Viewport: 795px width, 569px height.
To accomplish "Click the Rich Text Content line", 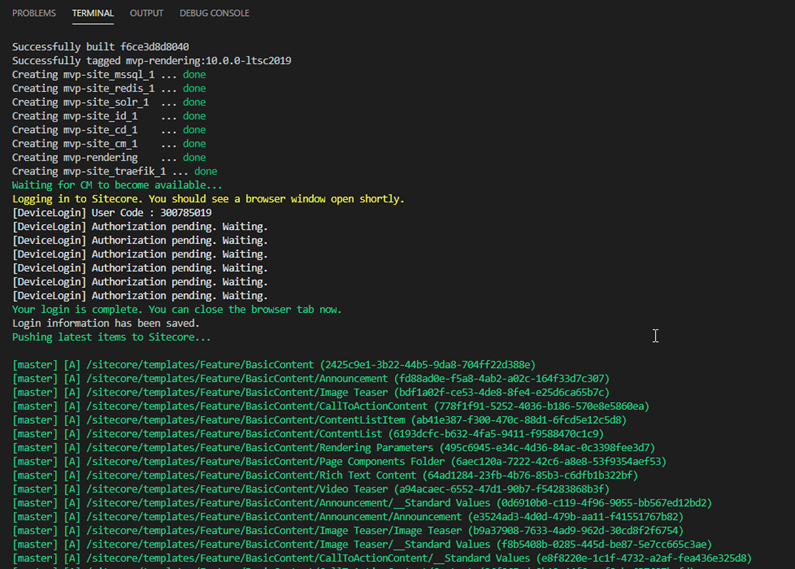I will pyautogui.click(x=325, y=476).
